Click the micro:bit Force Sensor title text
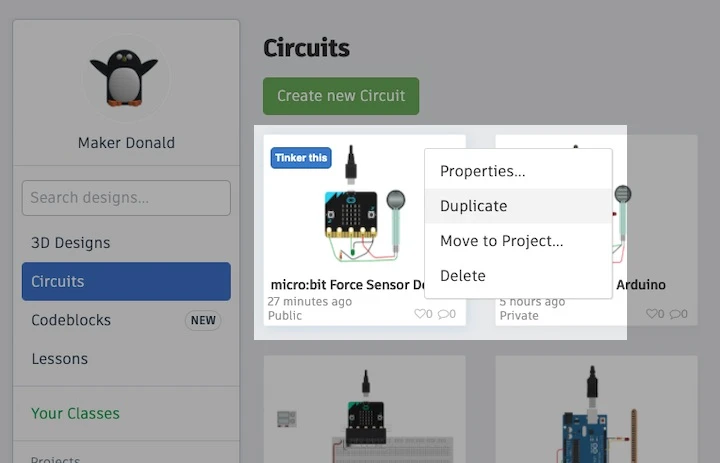Viewport: 720px width, 463px height. point(348,285)
